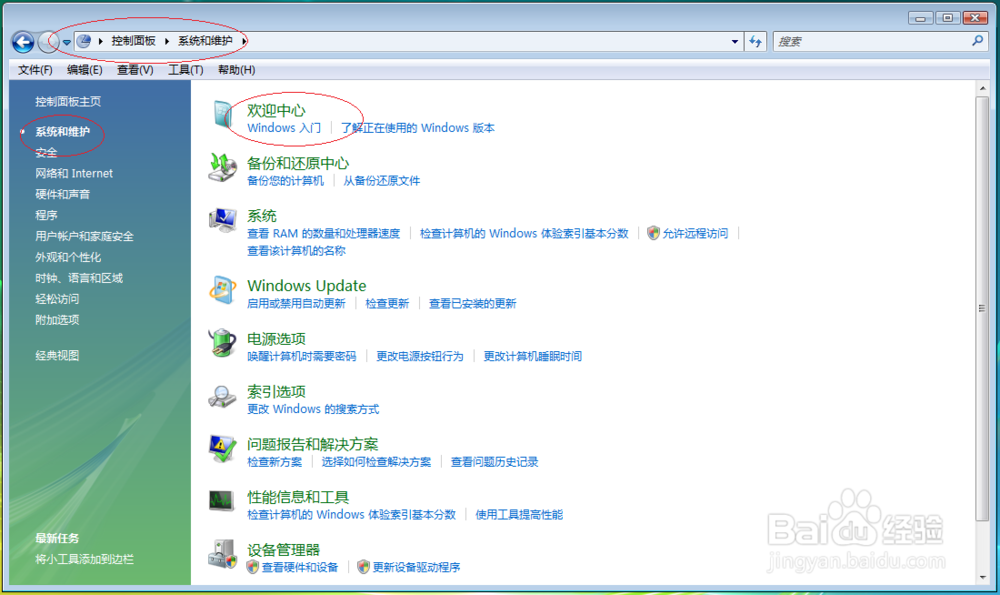Click the 性能信息和工具 icon
This screenshot has height=595, width=1000.
(x=221, y=501)
